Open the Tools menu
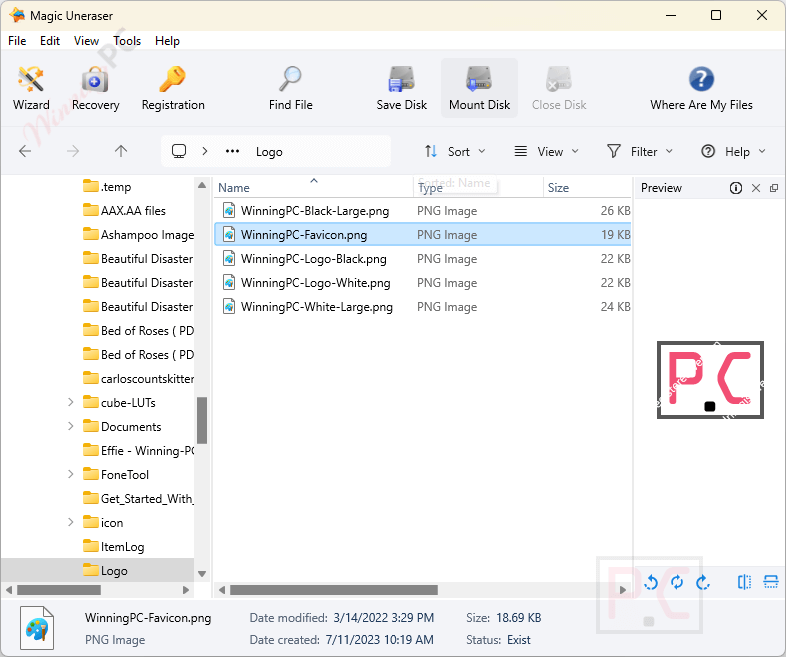This screenshot has height=657, width=786. (x=127, y=41)
